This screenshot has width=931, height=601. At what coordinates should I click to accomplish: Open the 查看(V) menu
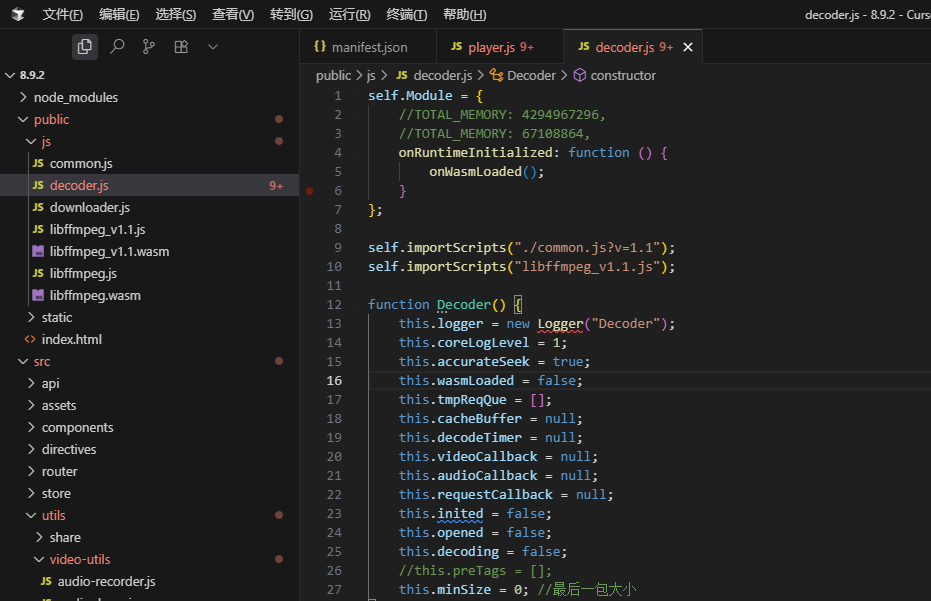[x=233, y=14]
